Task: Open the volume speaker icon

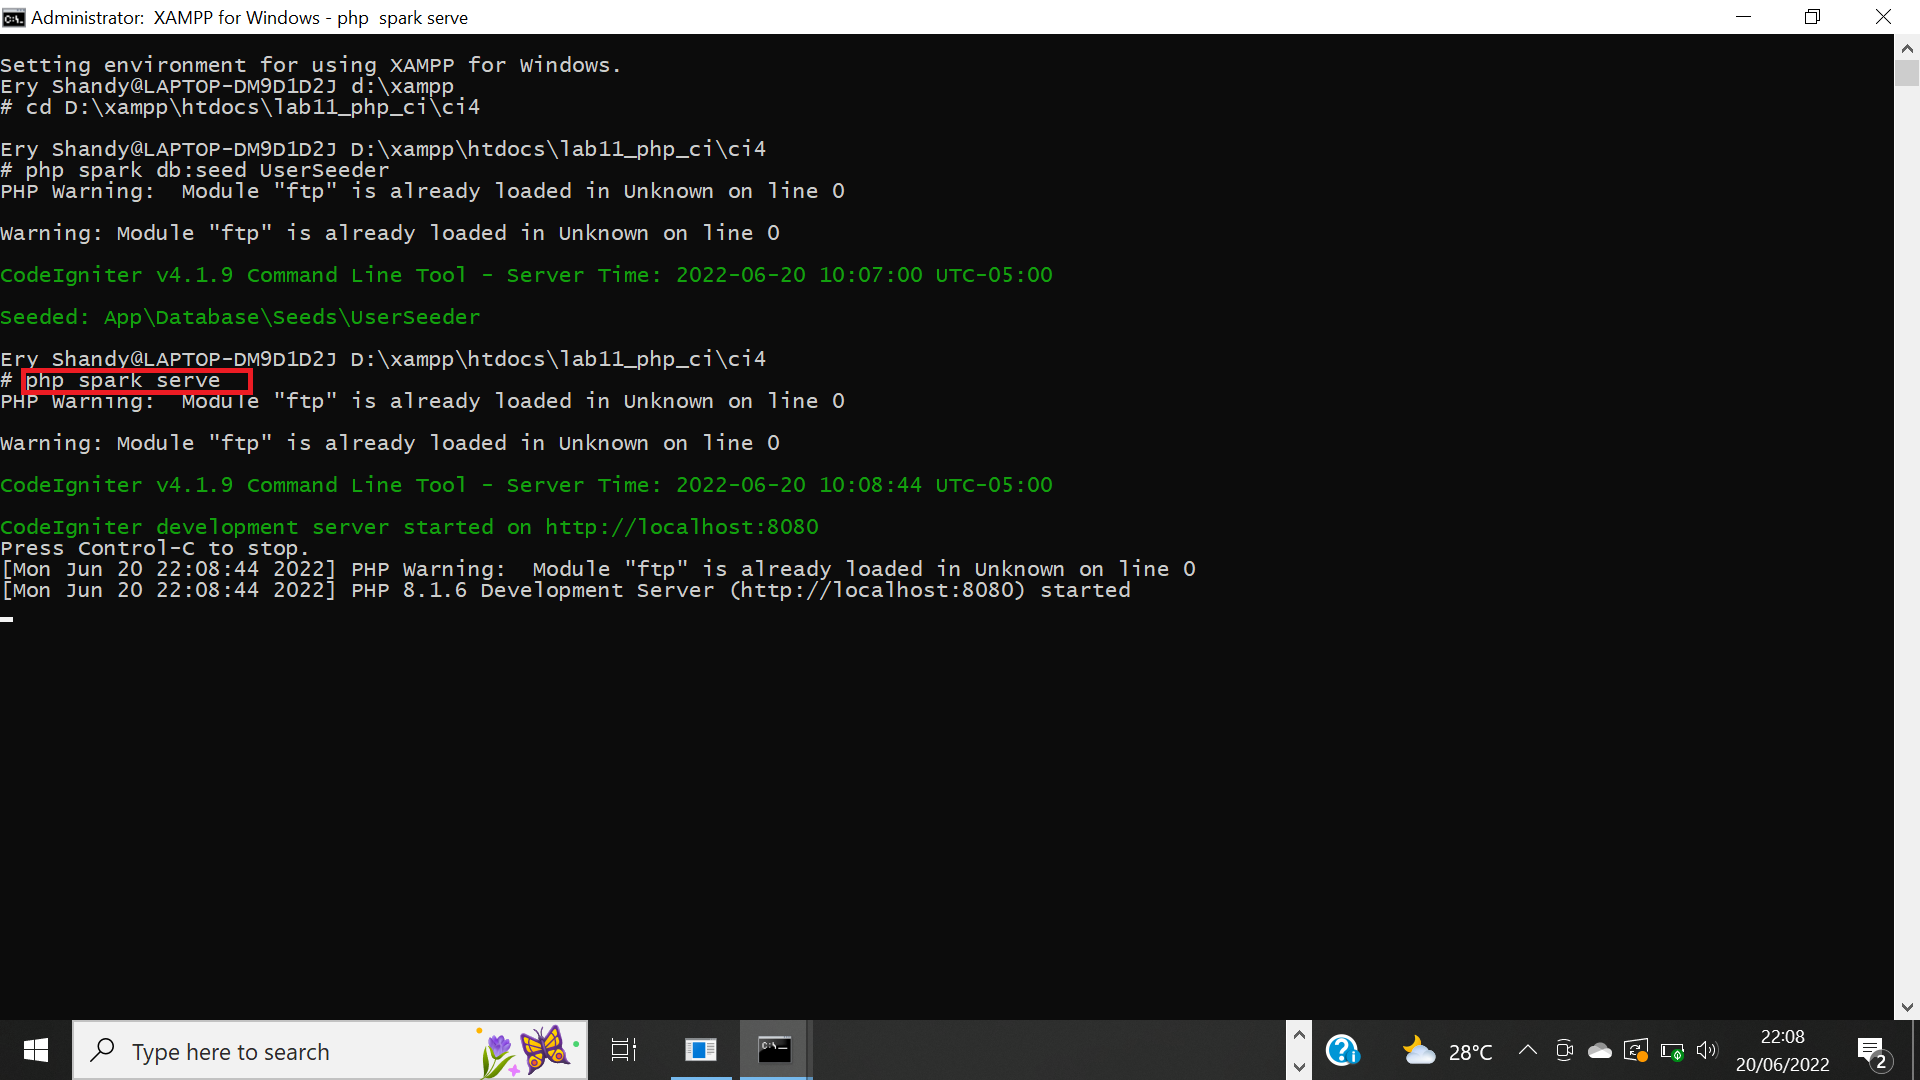Action: point(1707,1050)
